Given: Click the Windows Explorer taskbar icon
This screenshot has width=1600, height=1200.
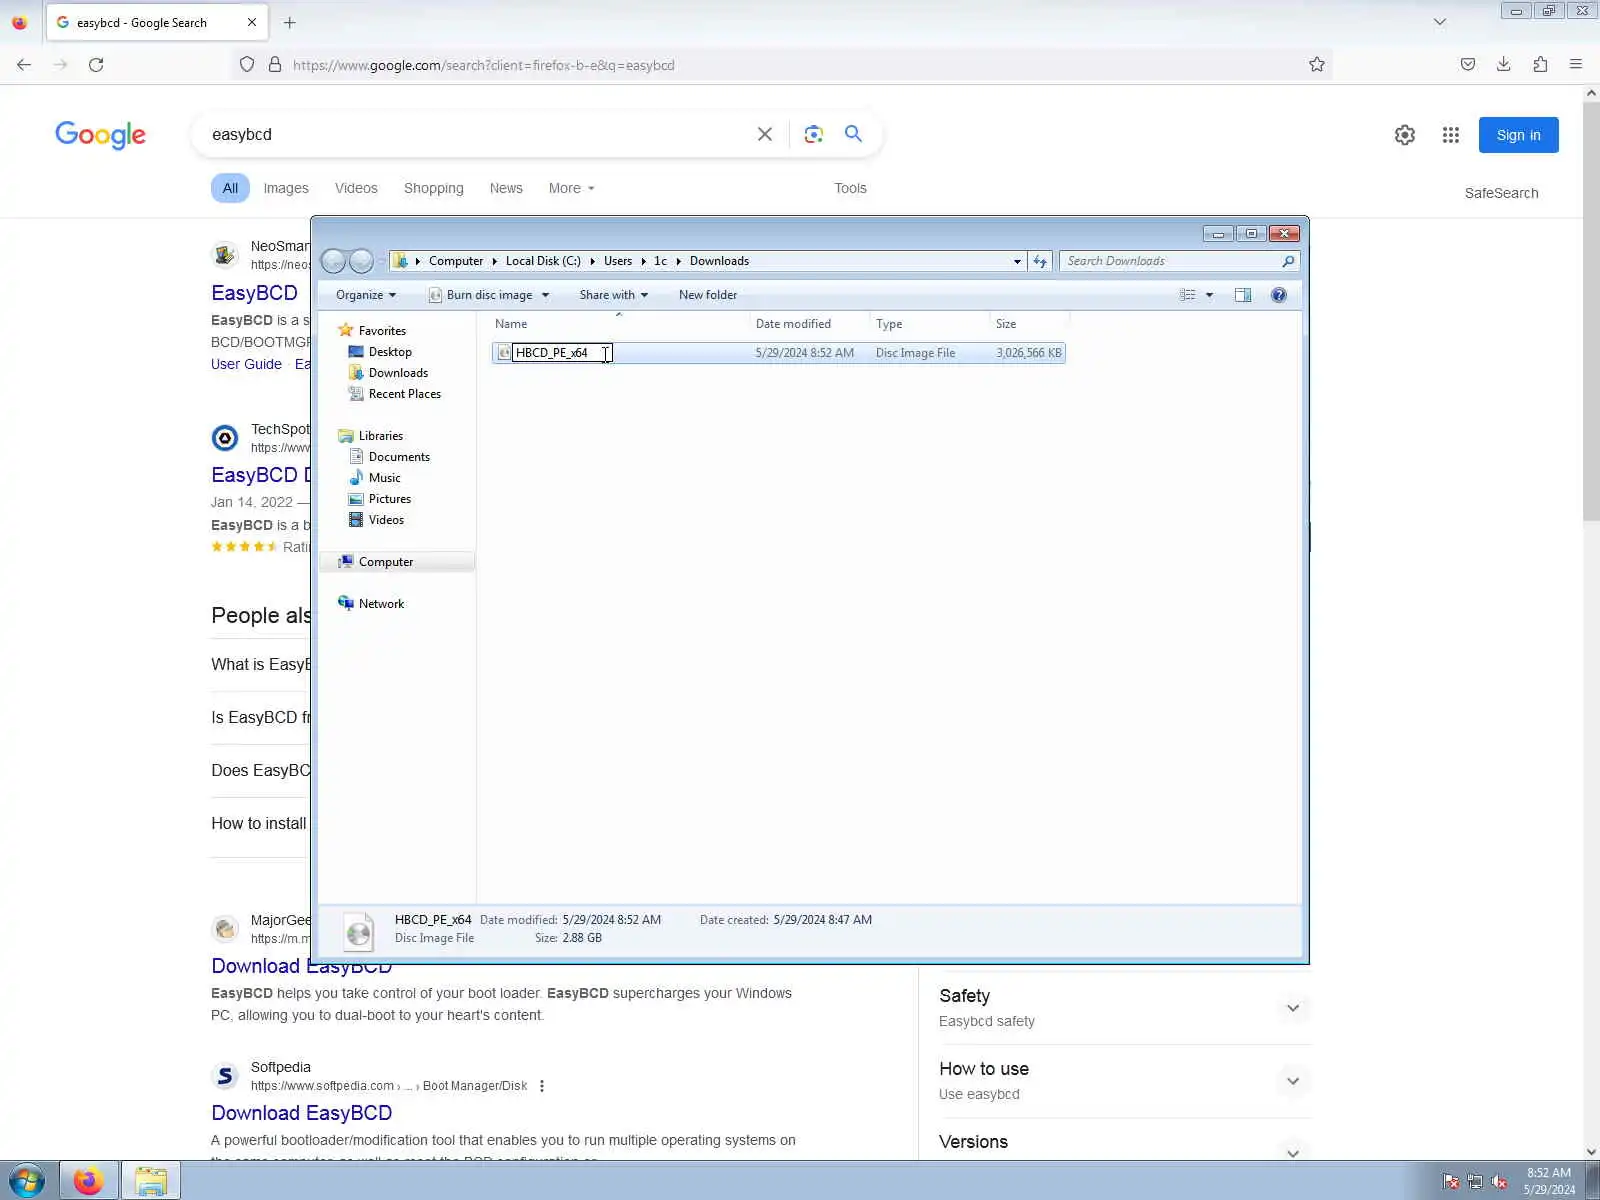Looking at the screenshot, I should [151, 1181].
